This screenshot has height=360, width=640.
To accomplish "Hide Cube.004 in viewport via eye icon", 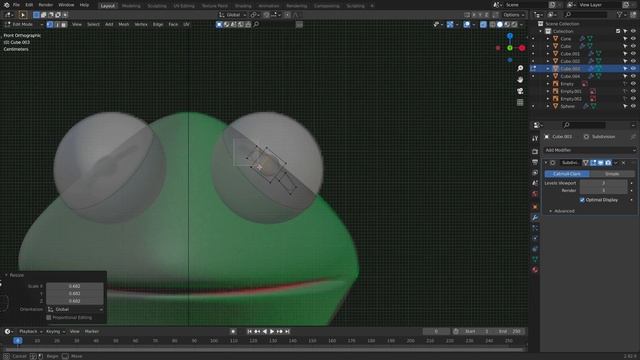I will (x=633, y=76).
